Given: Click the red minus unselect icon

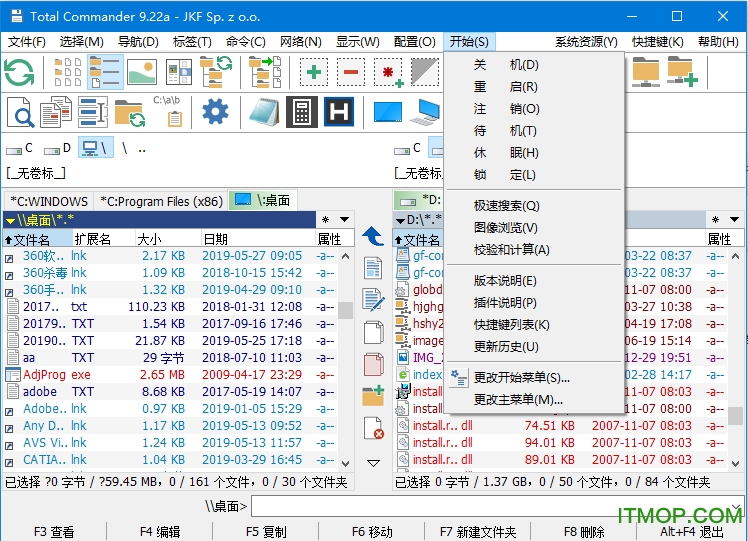Looking at the screenshot, I should pos(351,73).
